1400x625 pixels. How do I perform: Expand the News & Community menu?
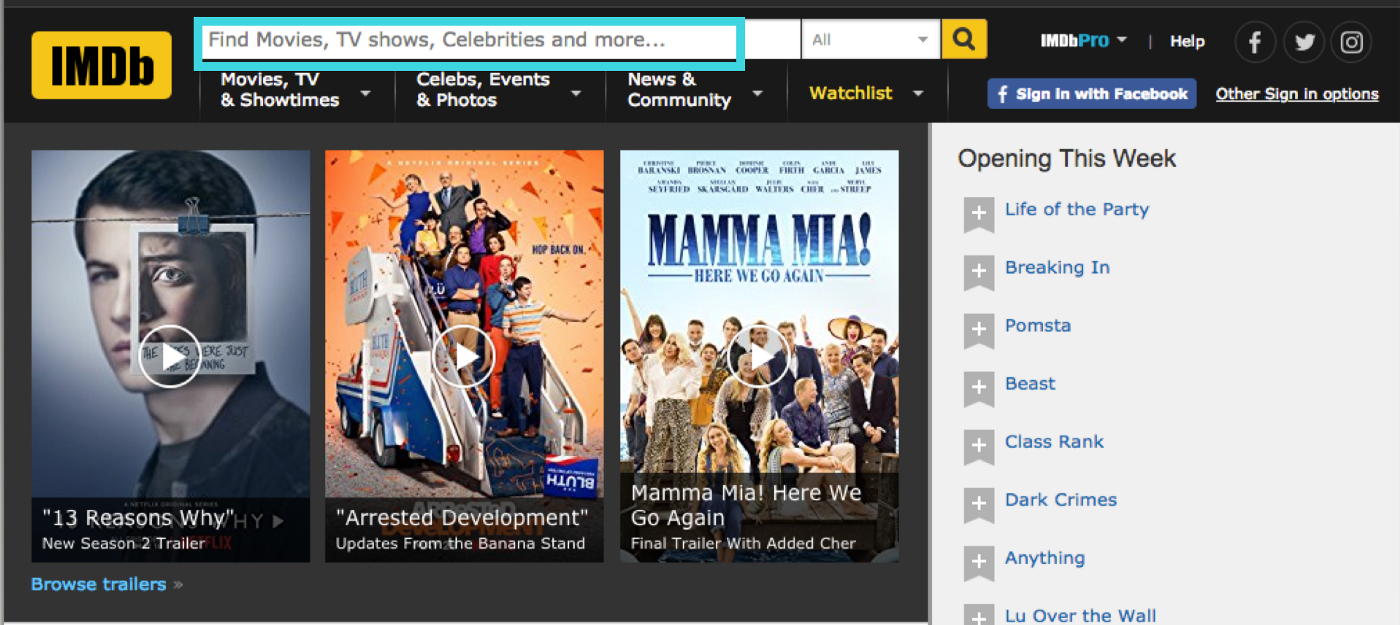[695, 90]
